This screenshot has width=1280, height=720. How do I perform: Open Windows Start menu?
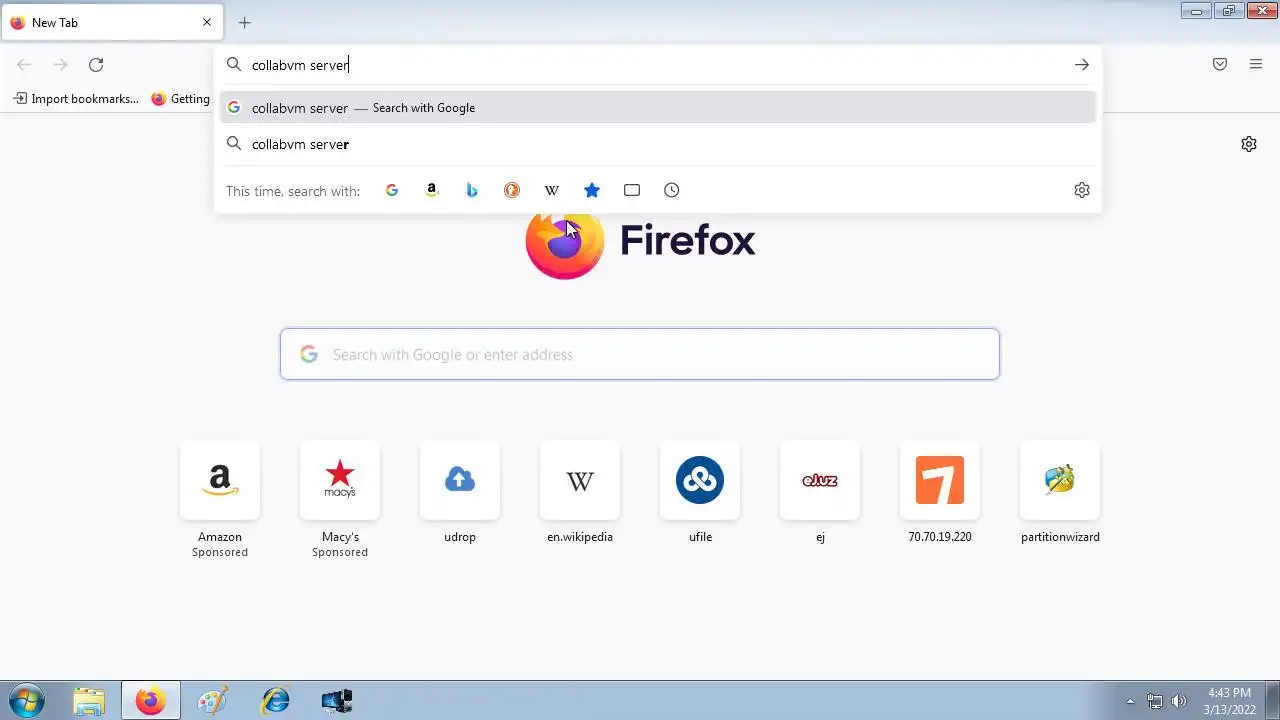tap(27, 700)
